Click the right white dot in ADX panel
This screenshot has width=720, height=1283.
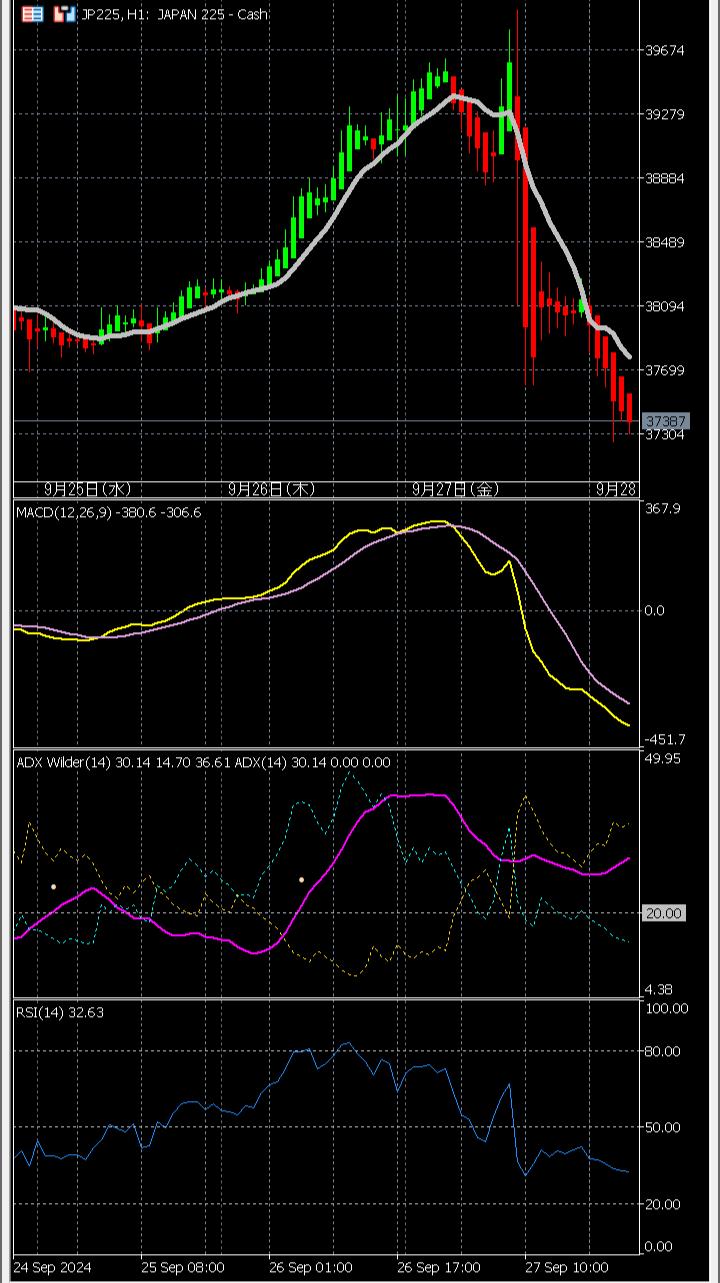tap(301, 880)
